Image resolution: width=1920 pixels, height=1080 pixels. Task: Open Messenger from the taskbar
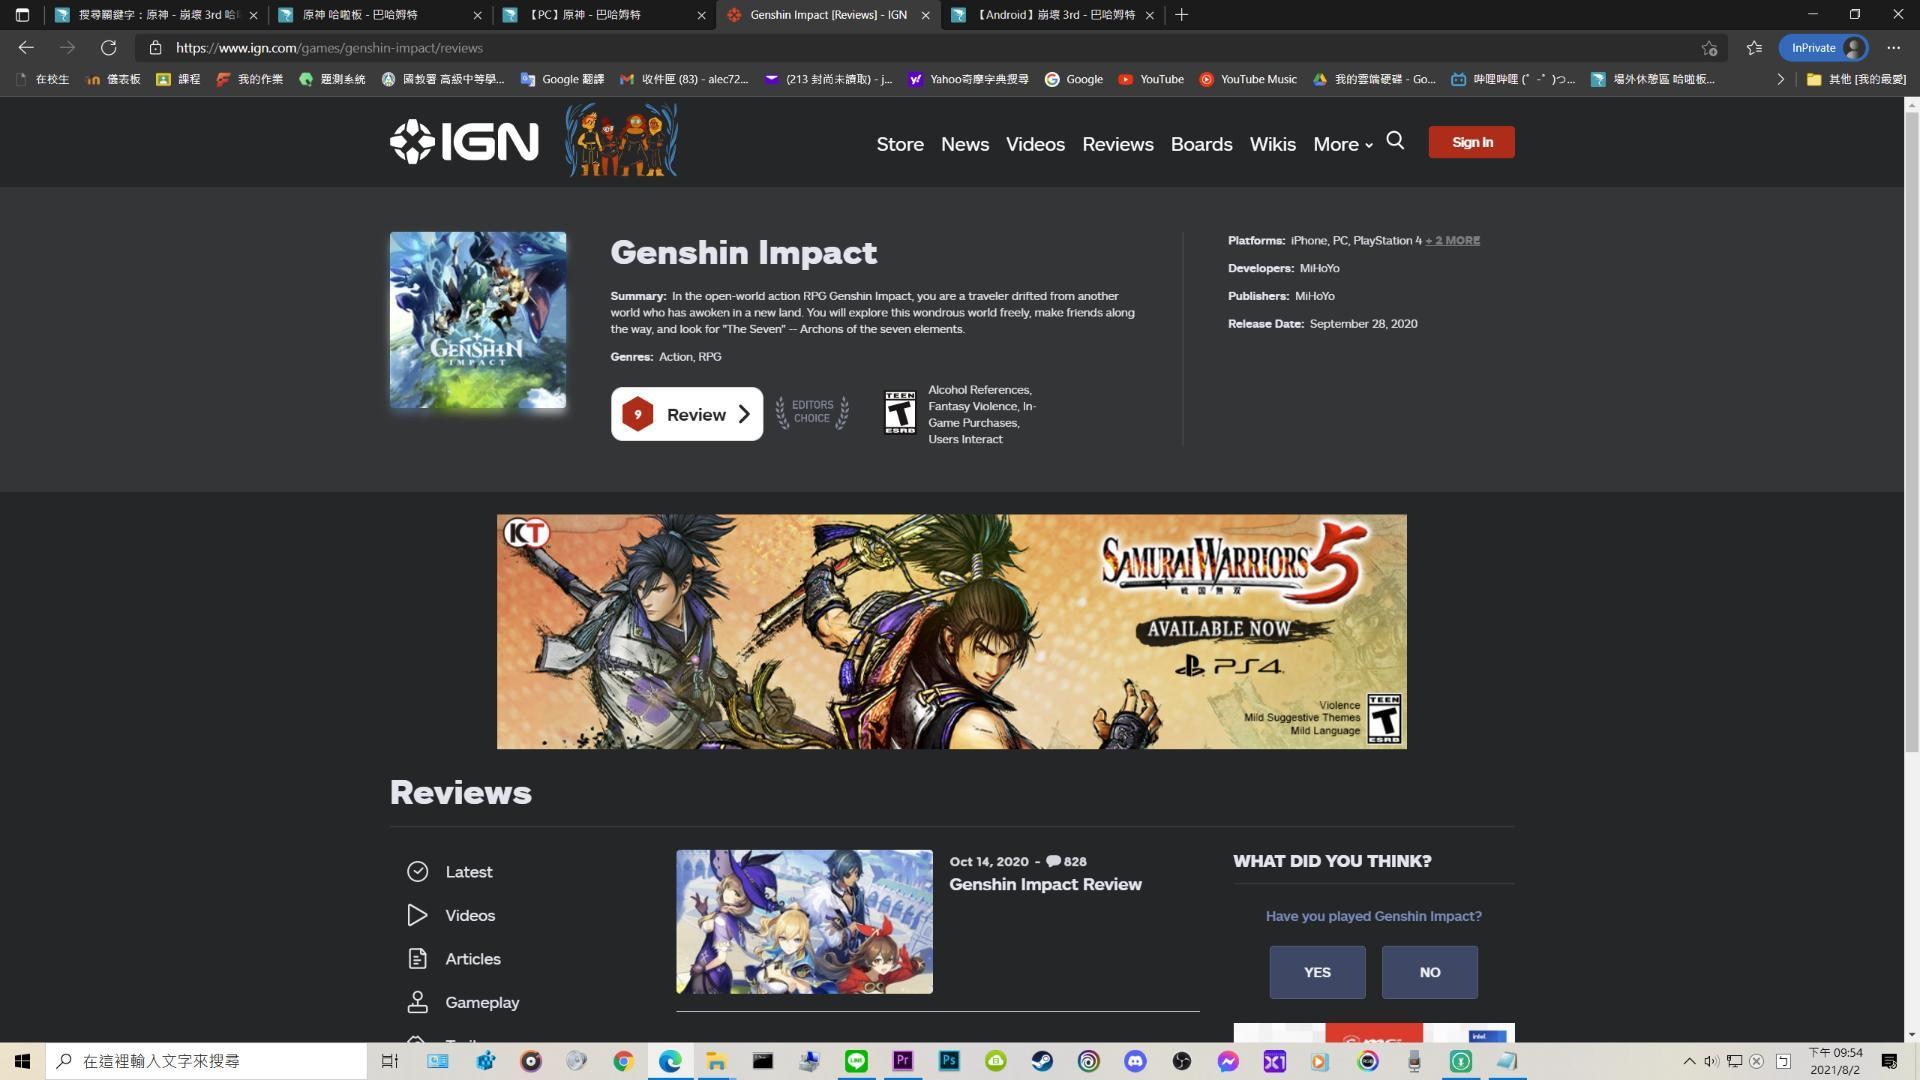coord(1228,1061)
